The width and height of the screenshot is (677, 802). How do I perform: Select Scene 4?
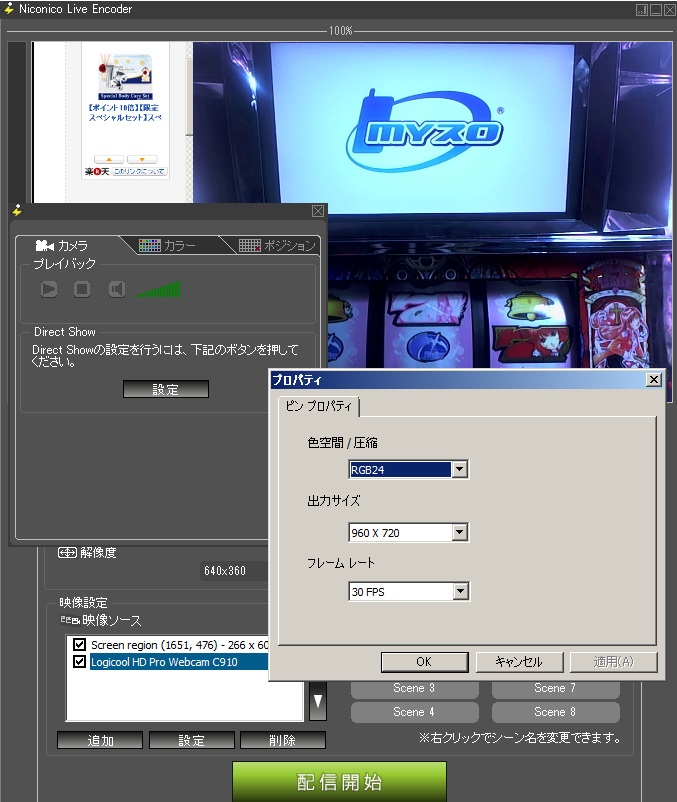415,712
